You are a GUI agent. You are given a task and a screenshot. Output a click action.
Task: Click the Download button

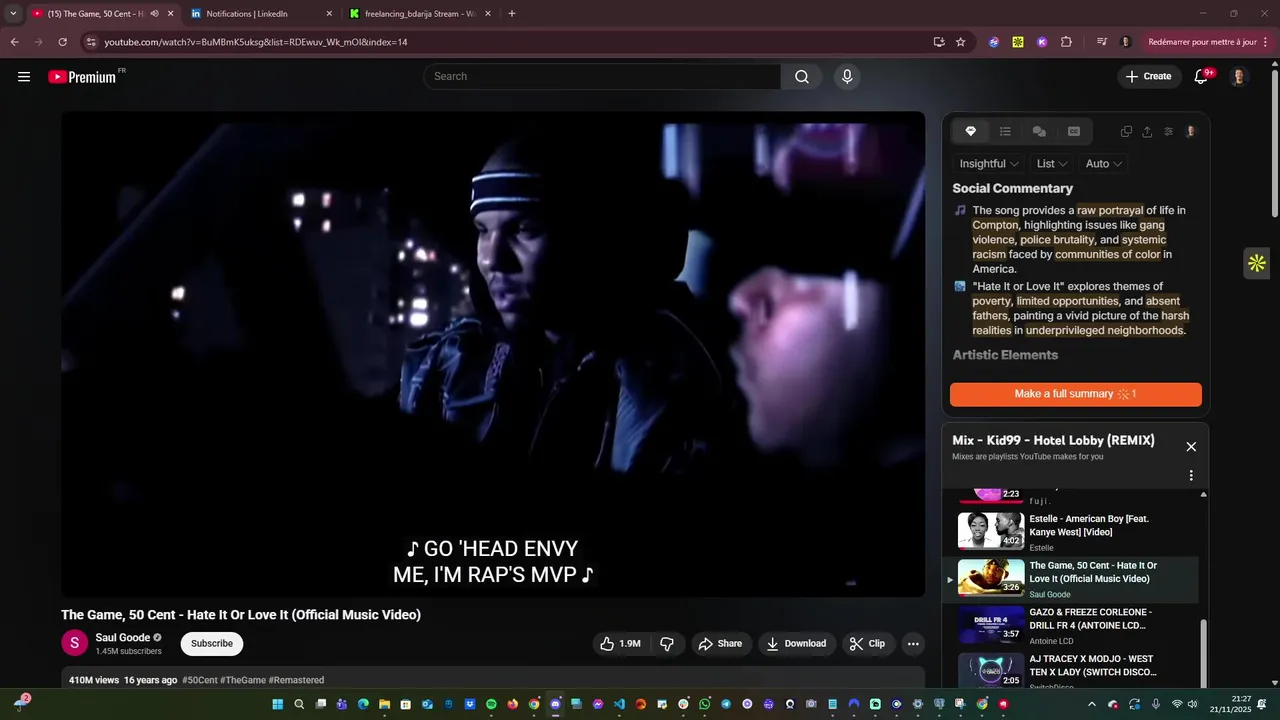[x=797, y=644]
